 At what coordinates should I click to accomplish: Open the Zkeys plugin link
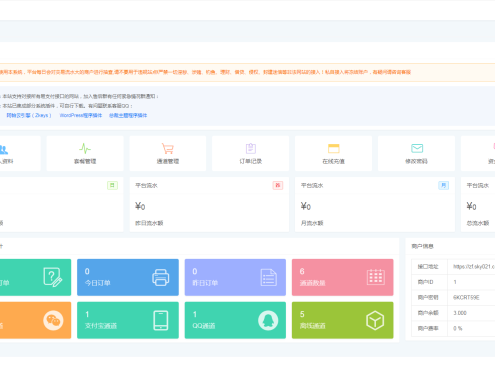pyautogui.click(x=29, y=115)
